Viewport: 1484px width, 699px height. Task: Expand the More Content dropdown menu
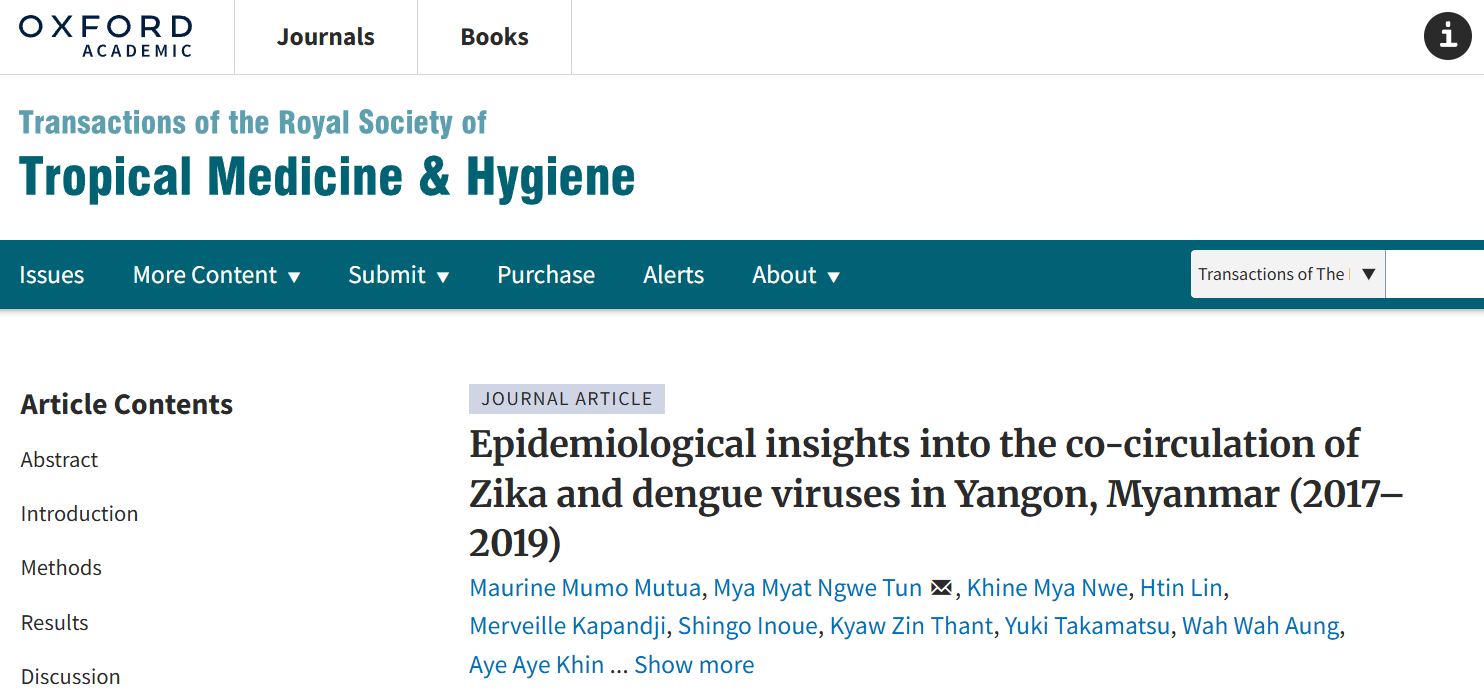point(216,275)
